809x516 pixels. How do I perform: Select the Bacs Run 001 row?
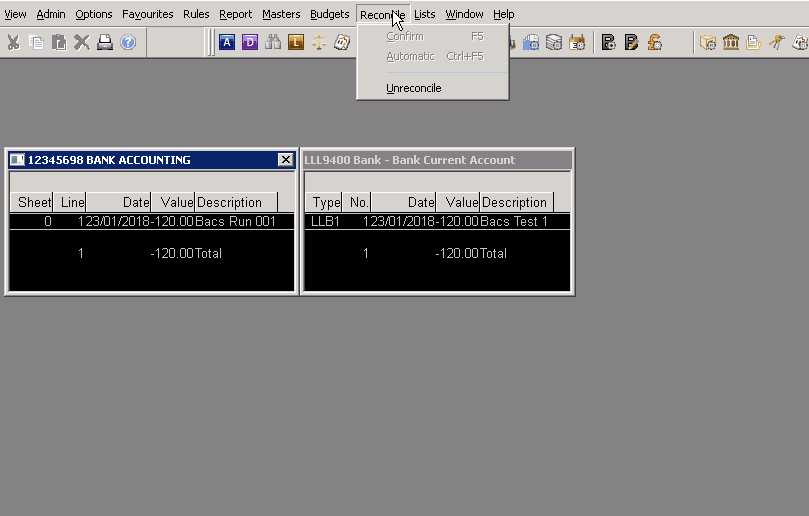pyautogui.click(x=150, y=221)
